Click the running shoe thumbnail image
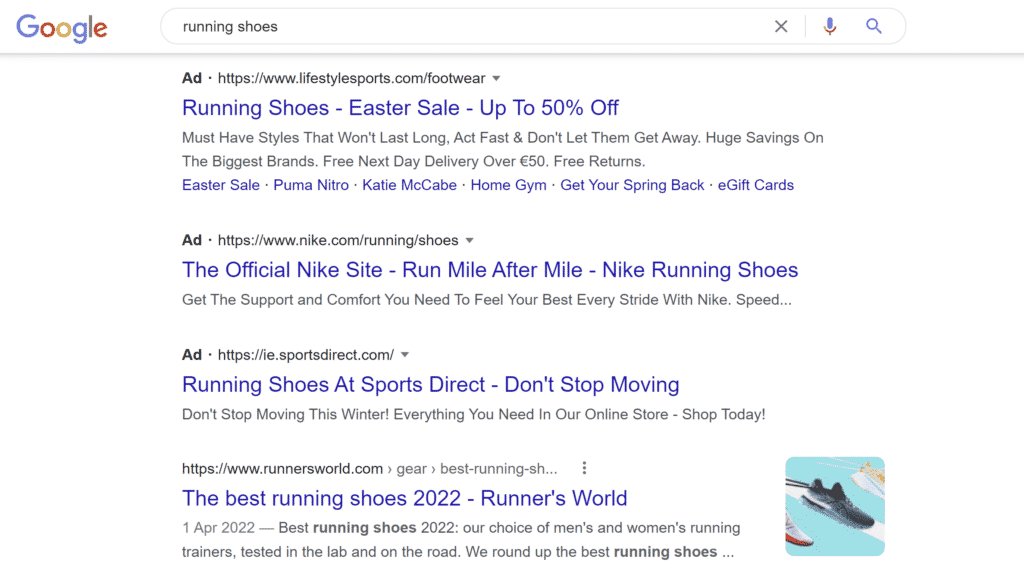Screen dimensions: 1024x587 pos(835,507)
